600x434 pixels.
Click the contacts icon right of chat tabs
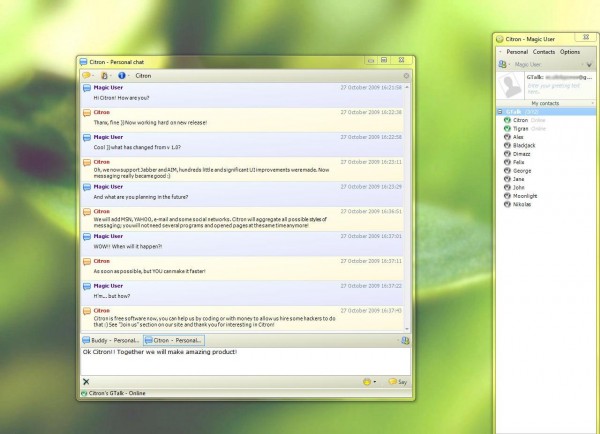coord(405,340)
